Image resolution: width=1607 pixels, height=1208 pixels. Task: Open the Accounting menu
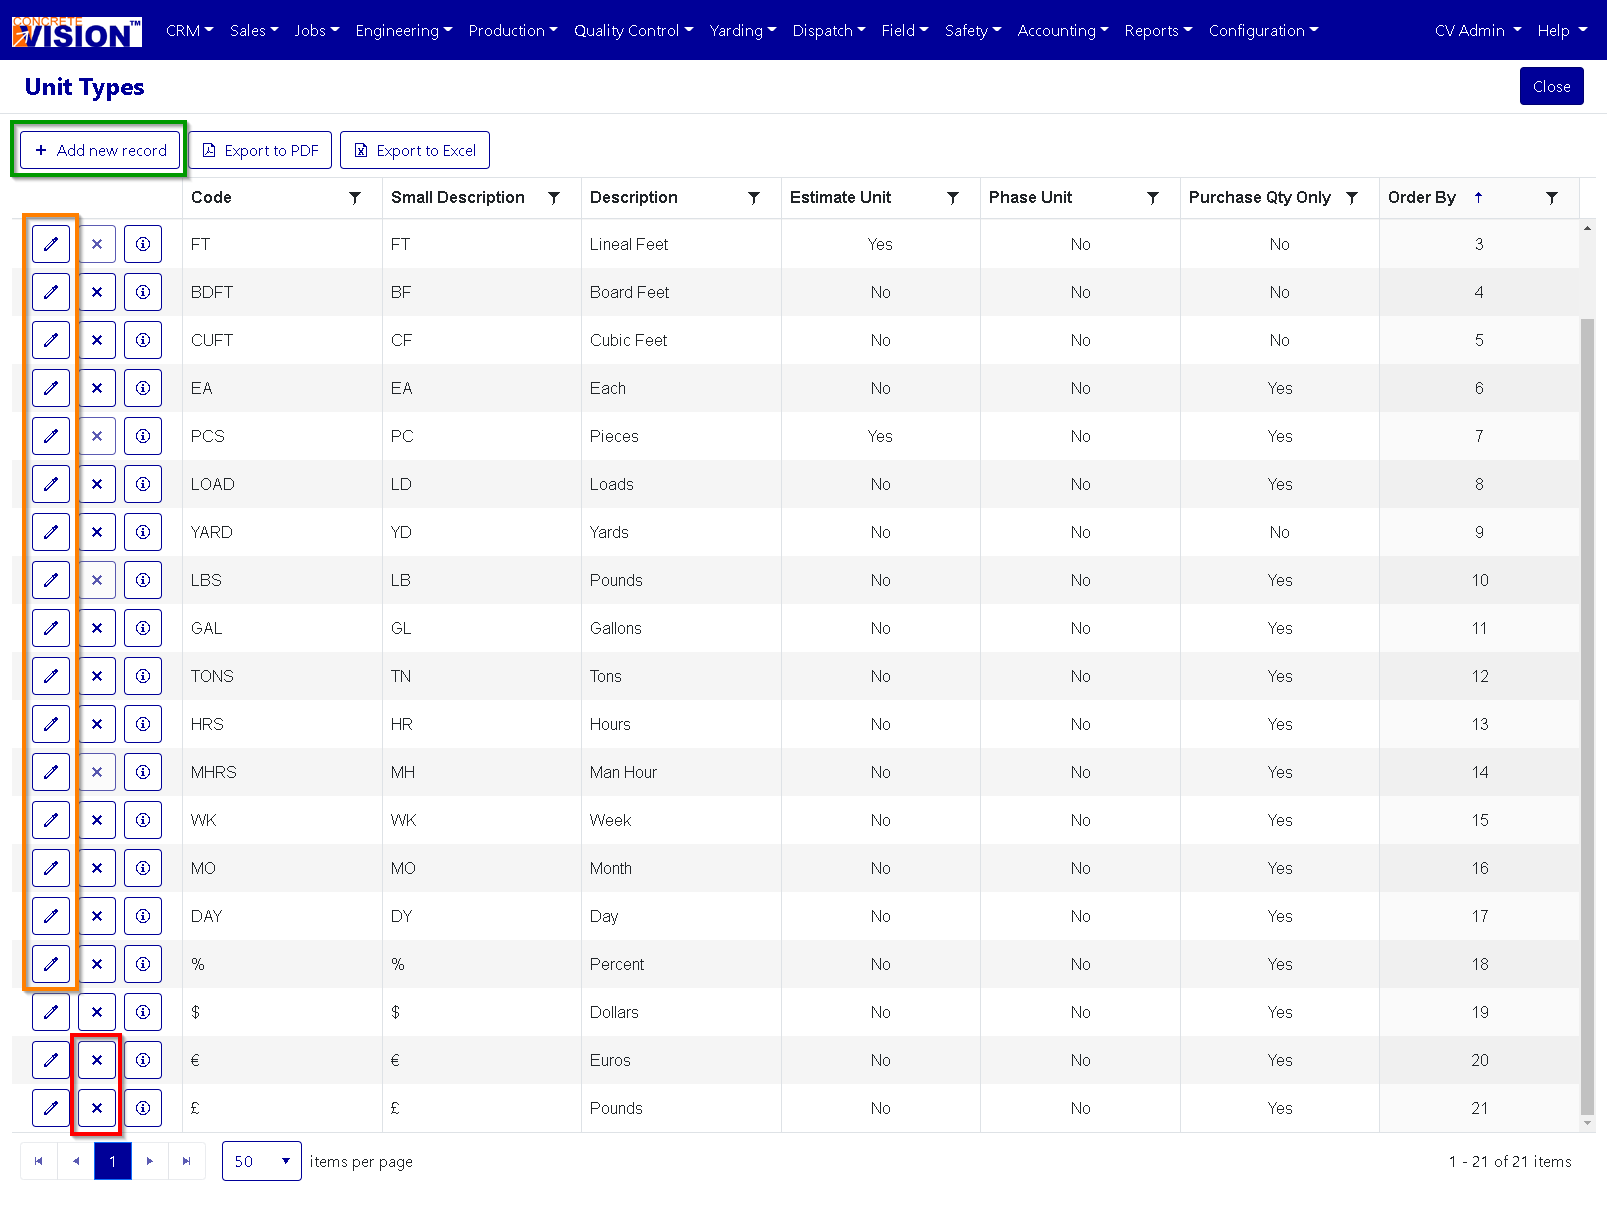pyautogui.click(x=1063, y=30)
